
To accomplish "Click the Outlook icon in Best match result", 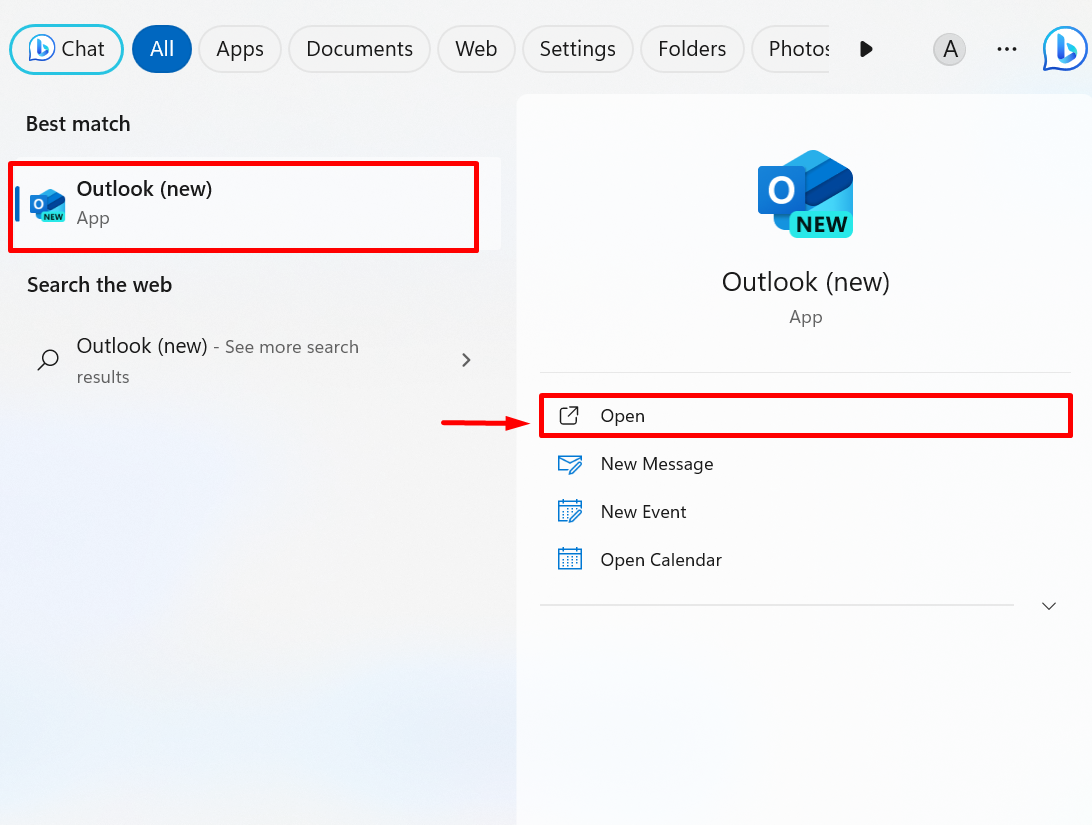I will (x=47, y=204).
